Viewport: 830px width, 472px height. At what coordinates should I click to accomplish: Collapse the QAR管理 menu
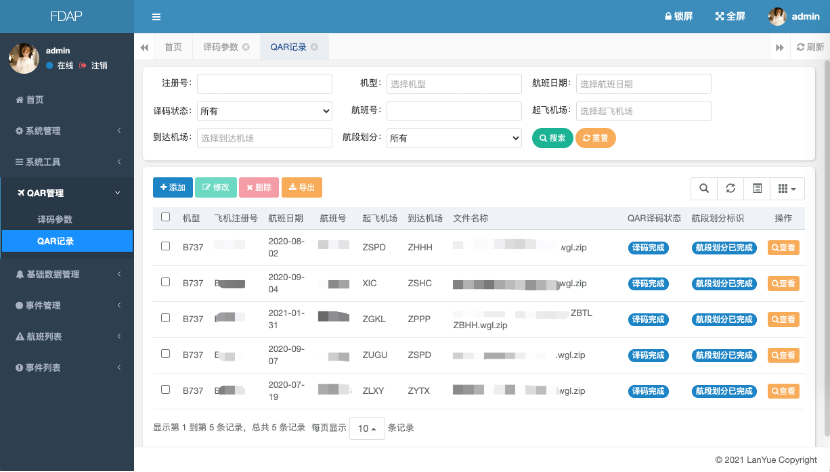(x=67, y=193)
